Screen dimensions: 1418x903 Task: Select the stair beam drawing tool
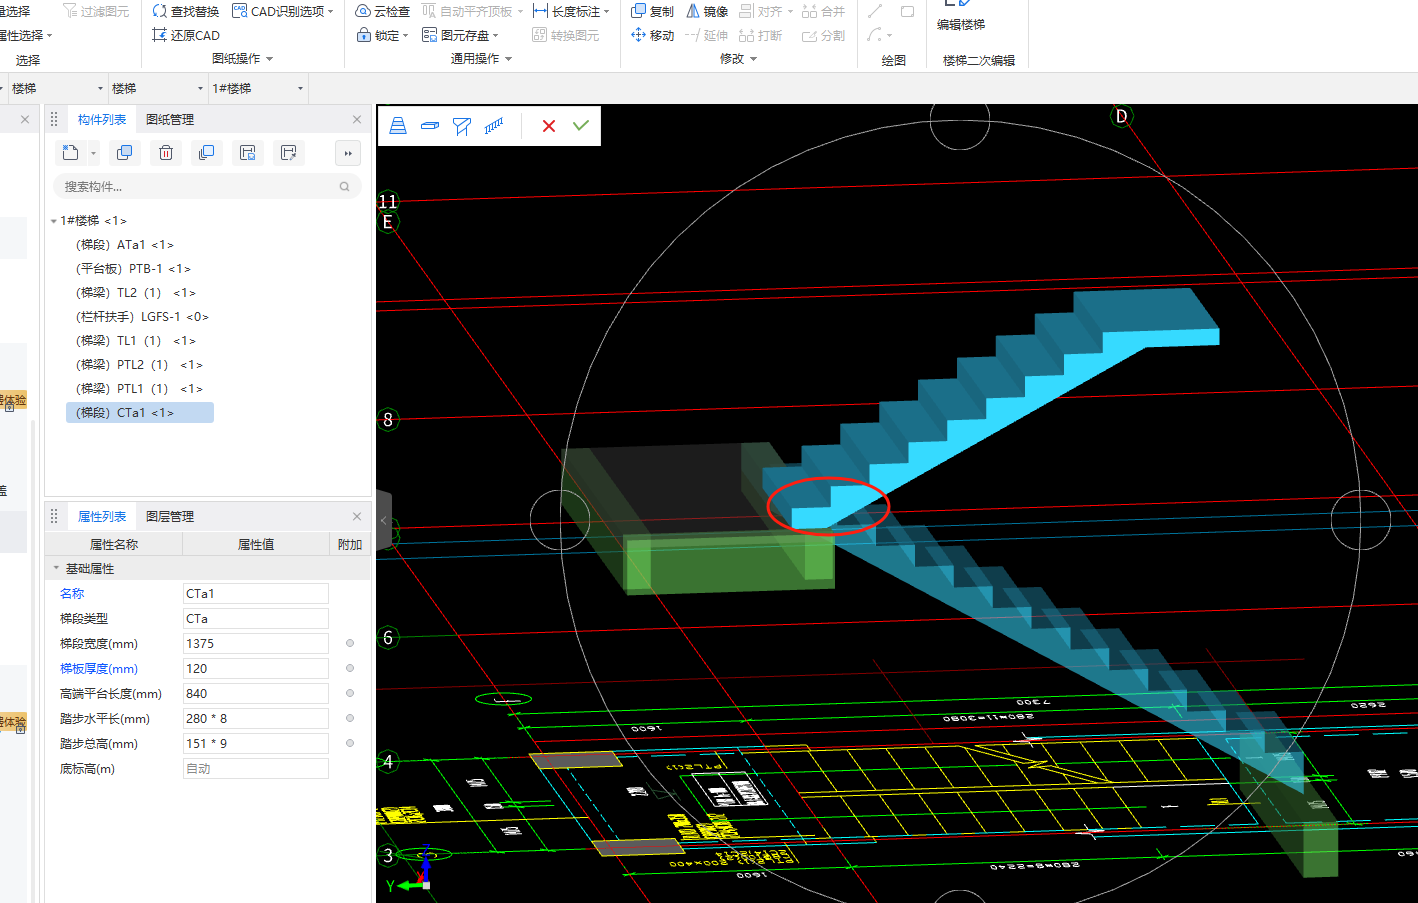(x=462, y=126)
